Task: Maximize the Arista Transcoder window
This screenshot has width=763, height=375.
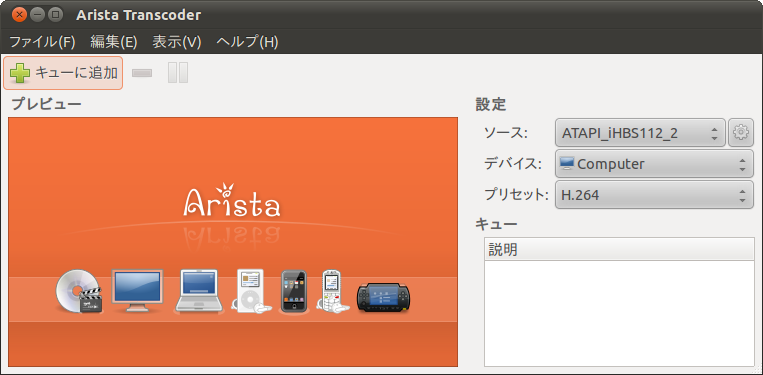Action: point(56,15)
